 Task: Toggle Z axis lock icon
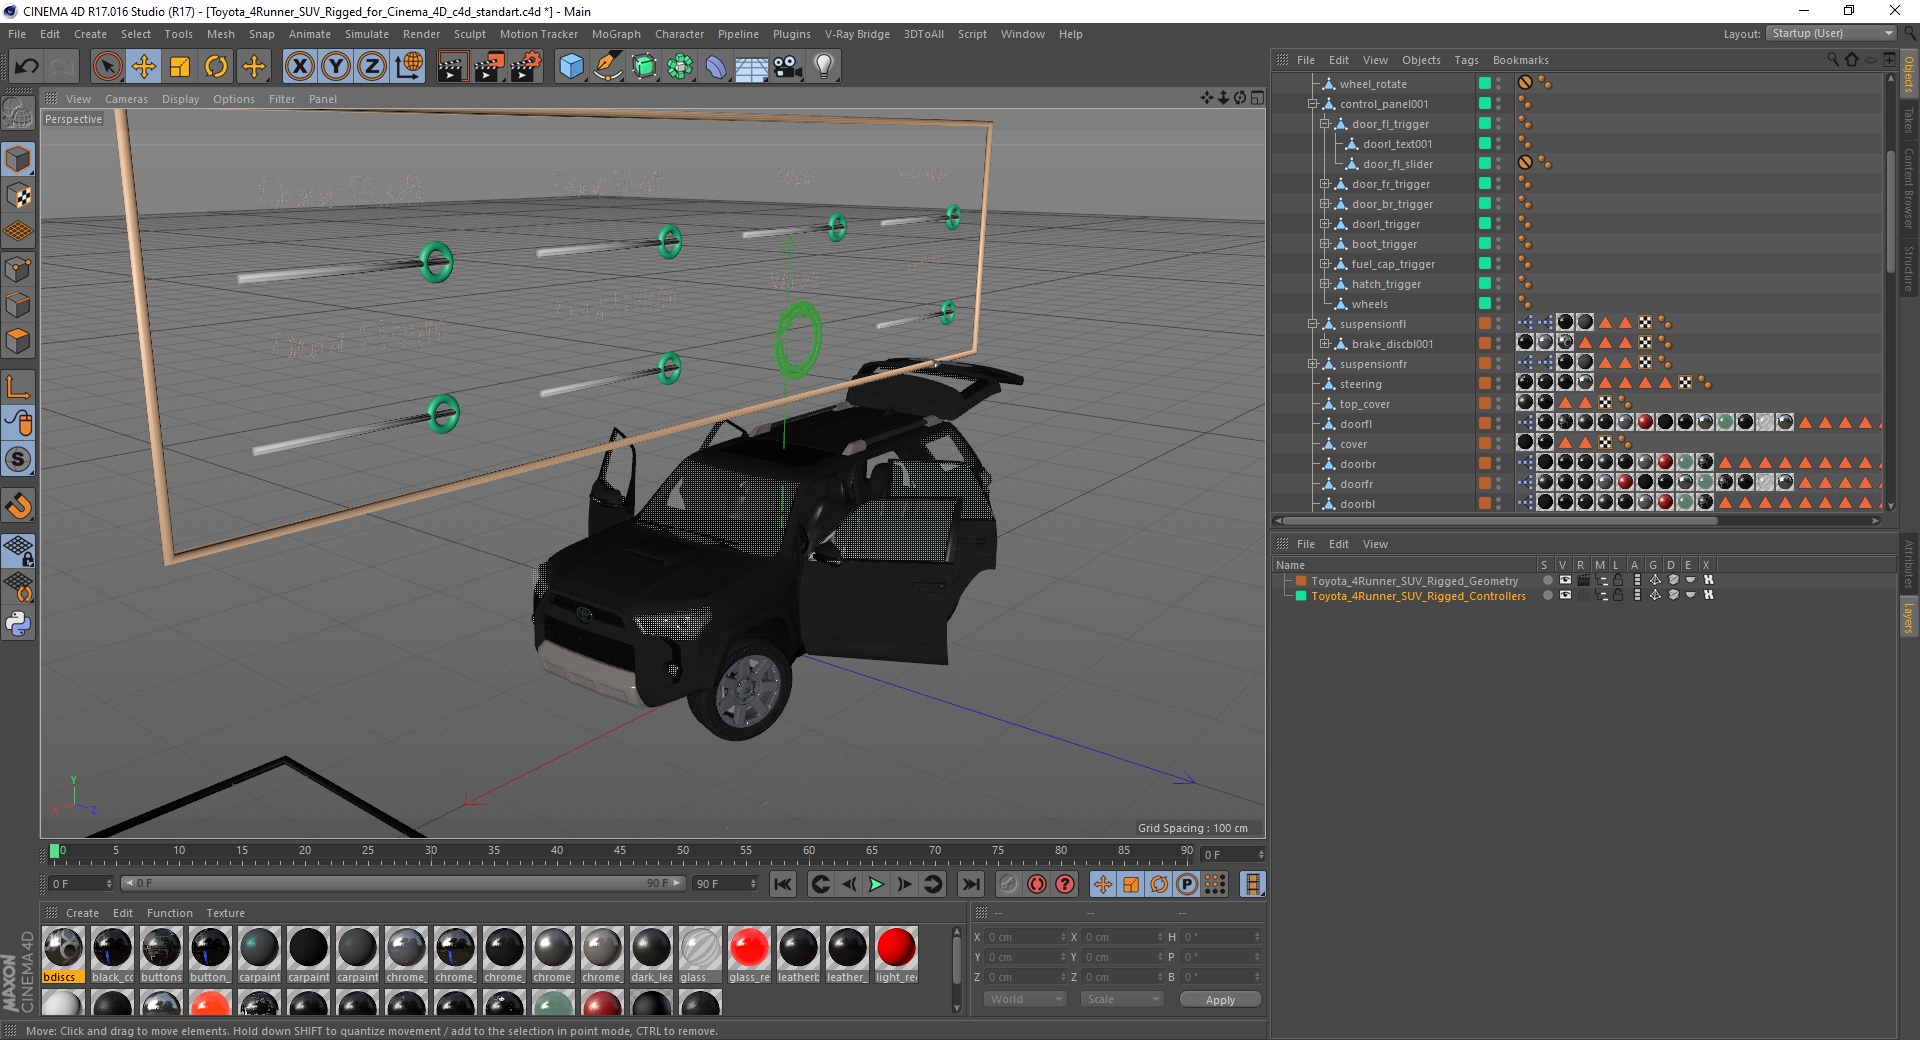pyautogui.click(x=372, y=67)
